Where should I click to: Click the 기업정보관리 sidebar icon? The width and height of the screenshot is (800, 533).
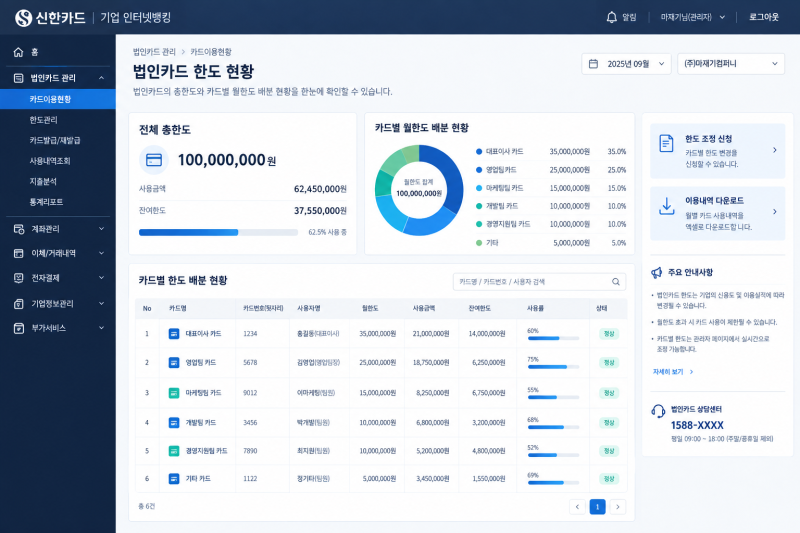click(x=18, y=303)
